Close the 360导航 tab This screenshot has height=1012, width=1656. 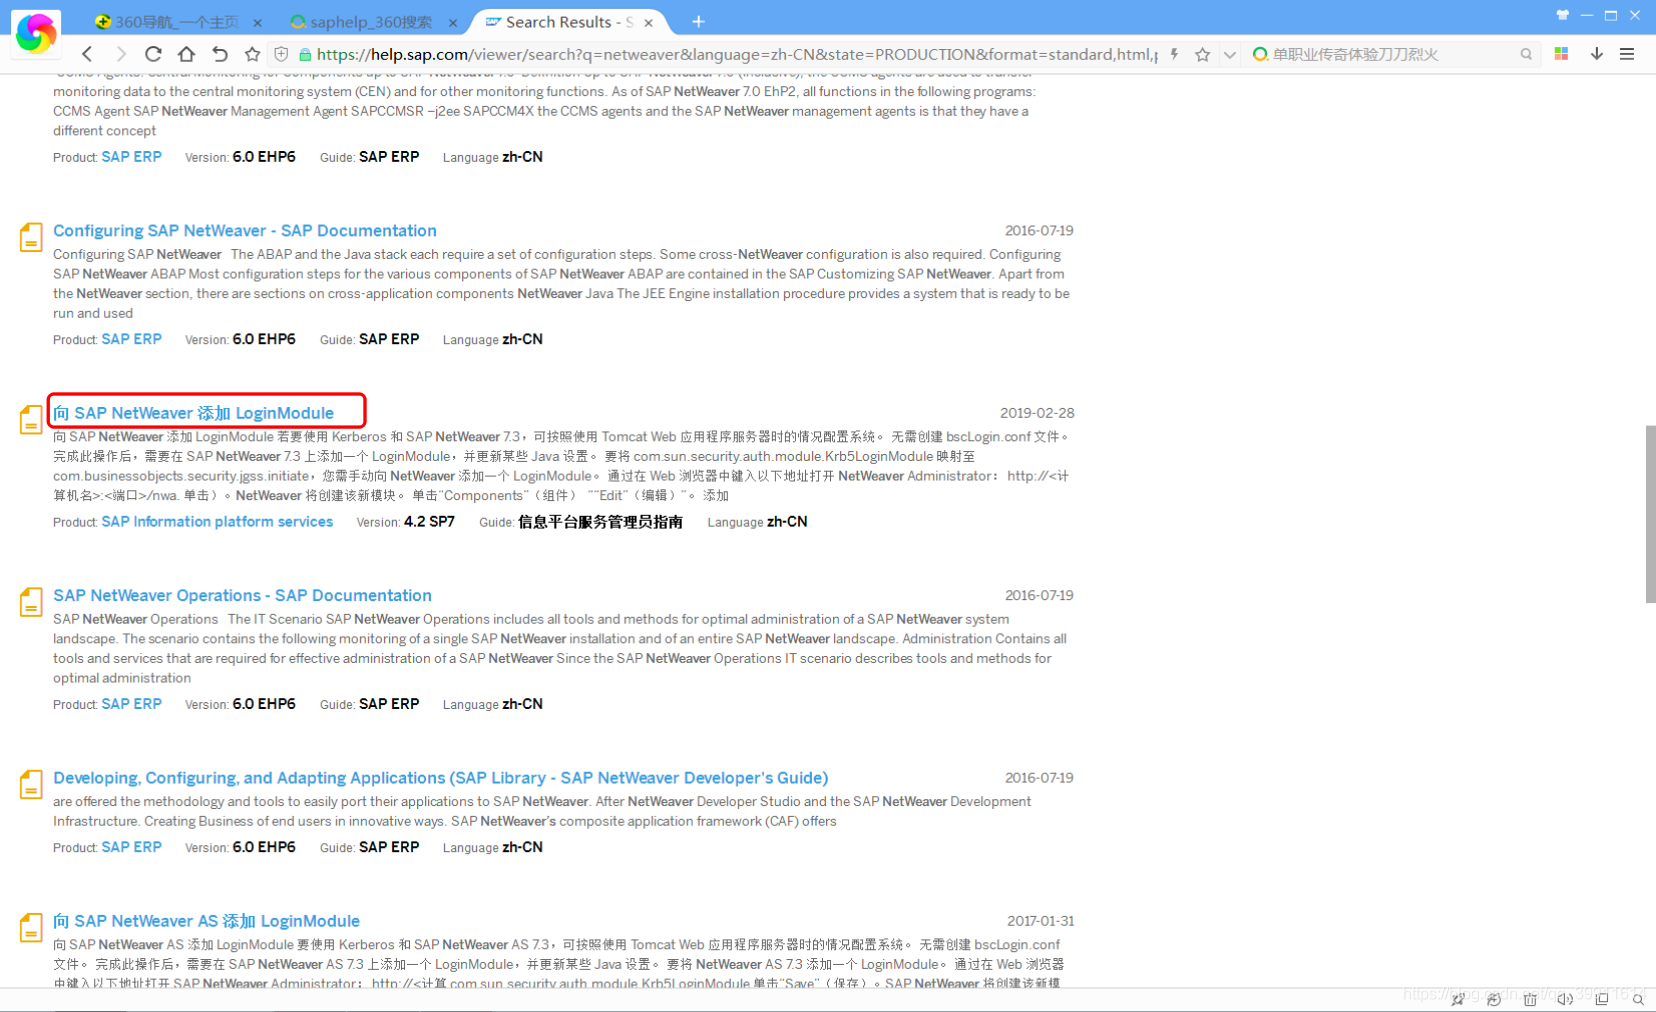pos(258,22)
